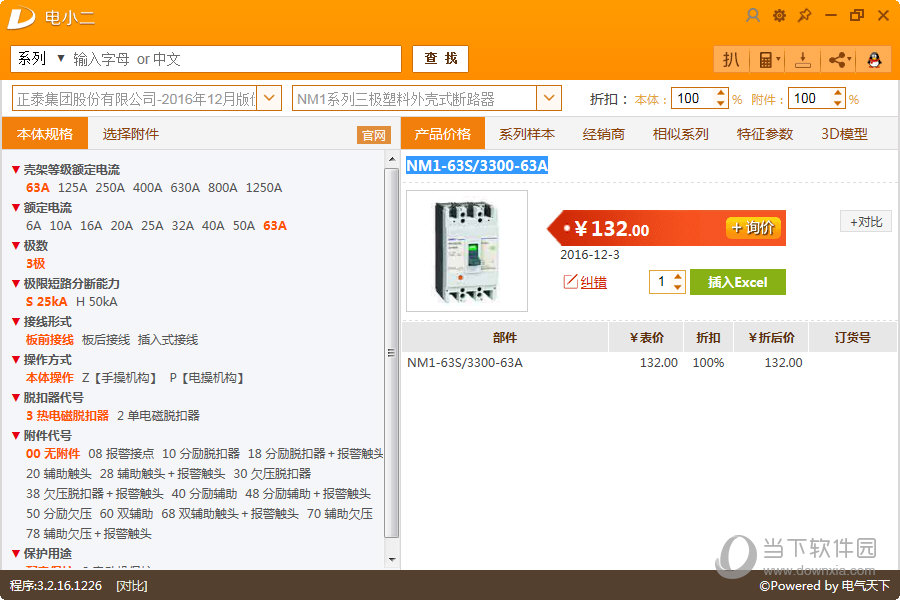The image size is (900, 600).
Task: Pin the window with the pushpin icon
Action: pos(805,16)
